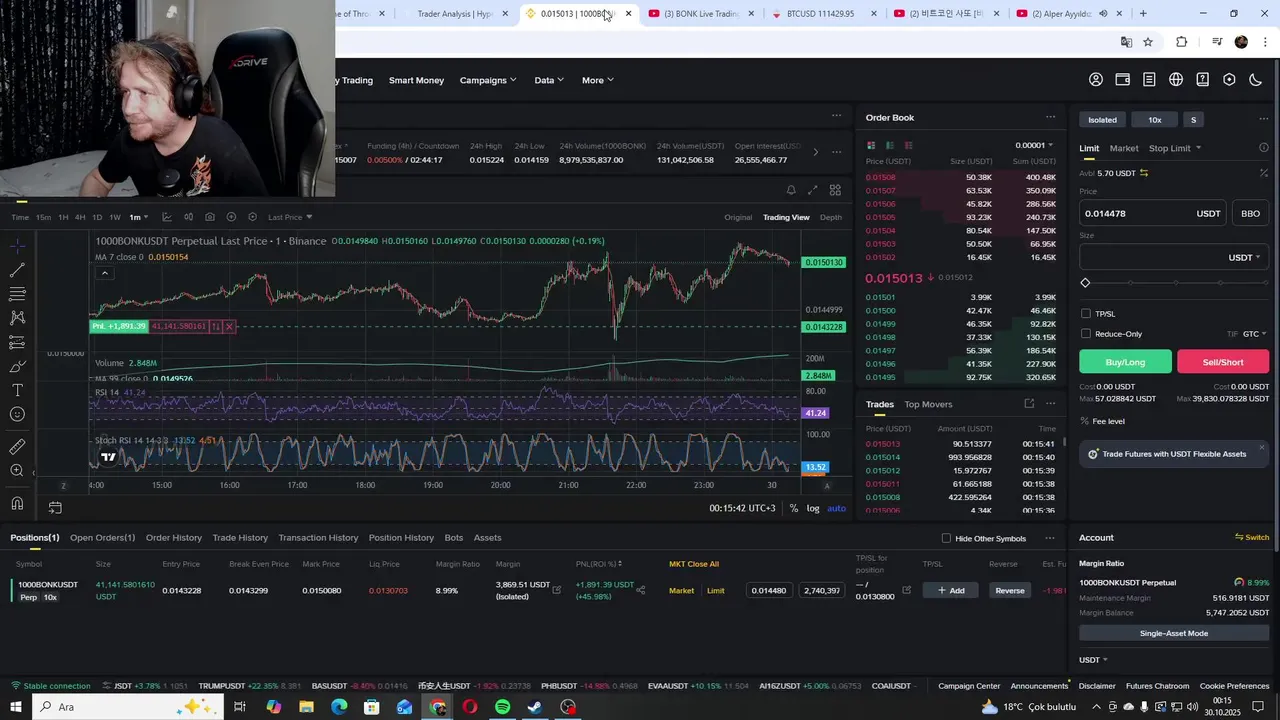The height and width of the screenshot is (720, 1280).
Task: Open the chart layout grid icon
Action: coord(835,190)
